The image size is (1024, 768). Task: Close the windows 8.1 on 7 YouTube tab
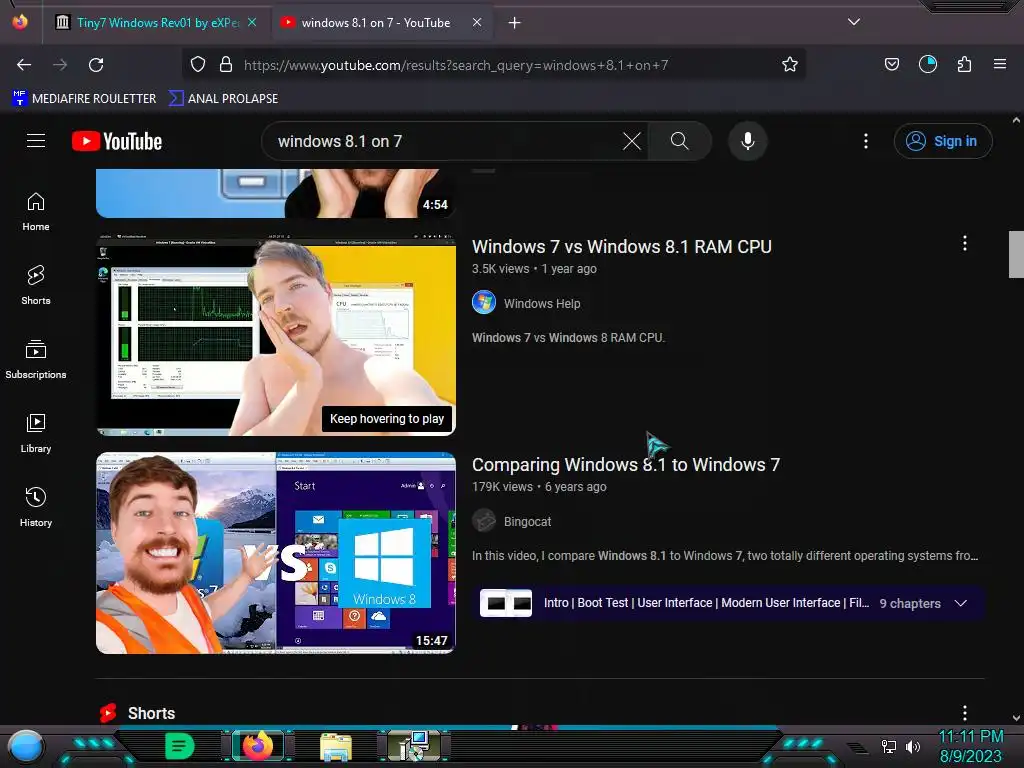coord(477,22)
